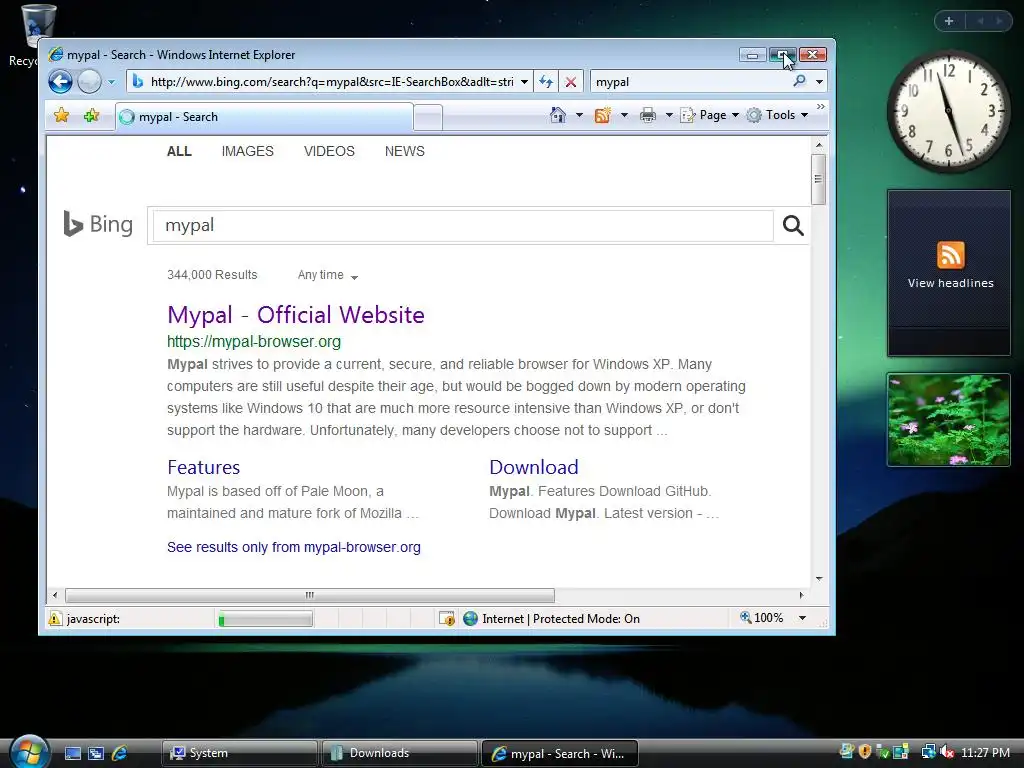The width and height of the screenshot is (1024, 768).
Task: Click the IE search box containing mypal
Action: [691, 82]
